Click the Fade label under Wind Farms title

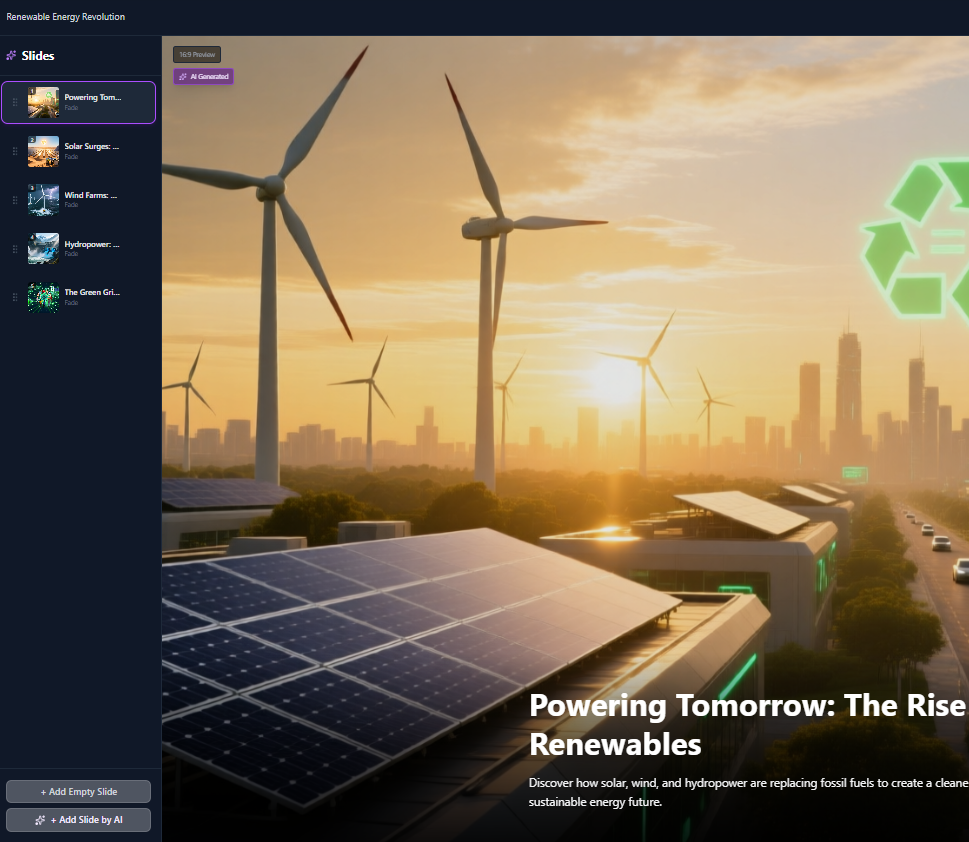pyautogui.click(x=72, y=205)
